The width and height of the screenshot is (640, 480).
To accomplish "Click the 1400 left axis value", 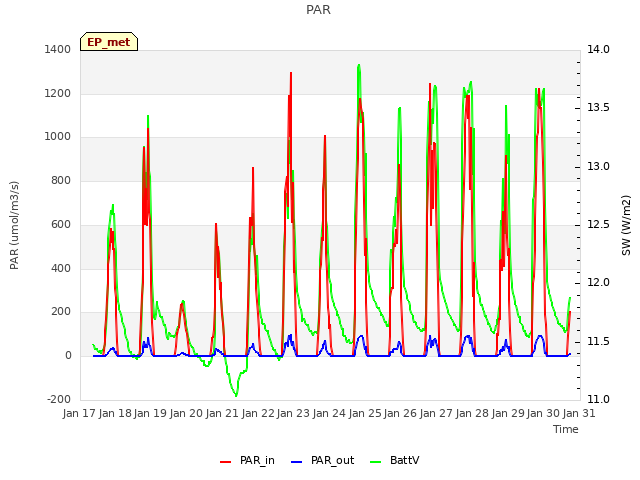I will click(x=58, y=50).
